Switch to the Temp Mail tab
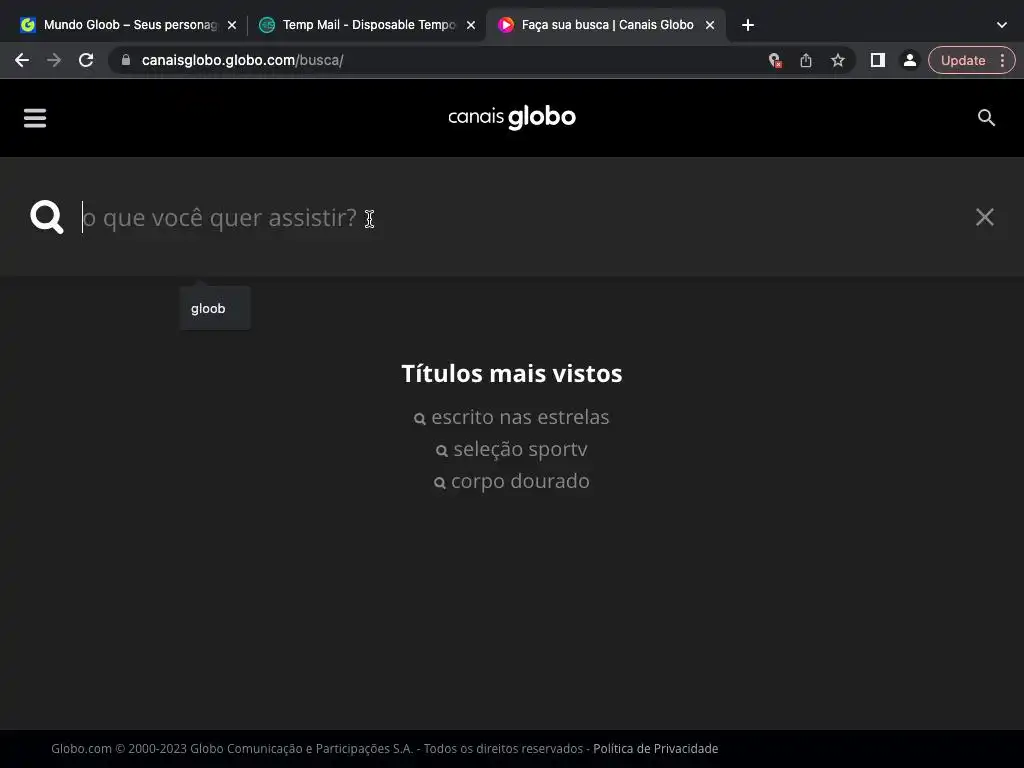Screen dimensions: 1024x768 368,25
